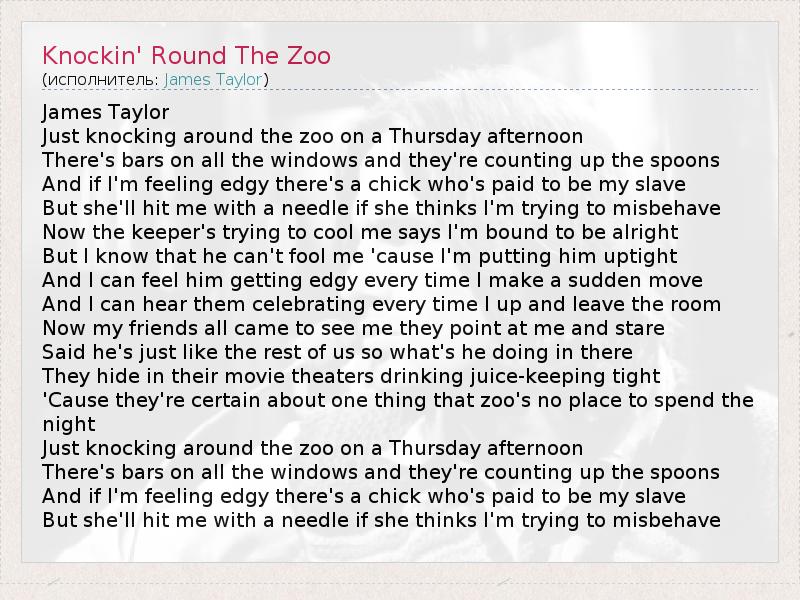Select the "But I know that he can't fool me" line
Viewport: 800px width, 600px height.
(x=360, y=256)
